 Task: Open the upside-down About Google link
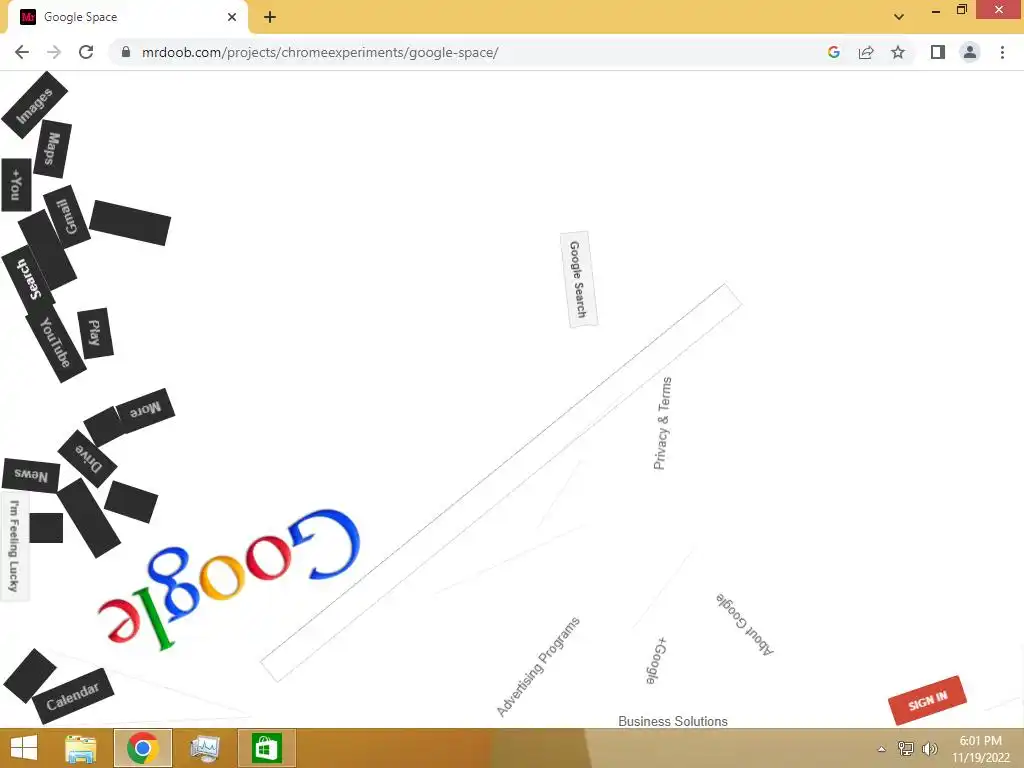(745, 624)
